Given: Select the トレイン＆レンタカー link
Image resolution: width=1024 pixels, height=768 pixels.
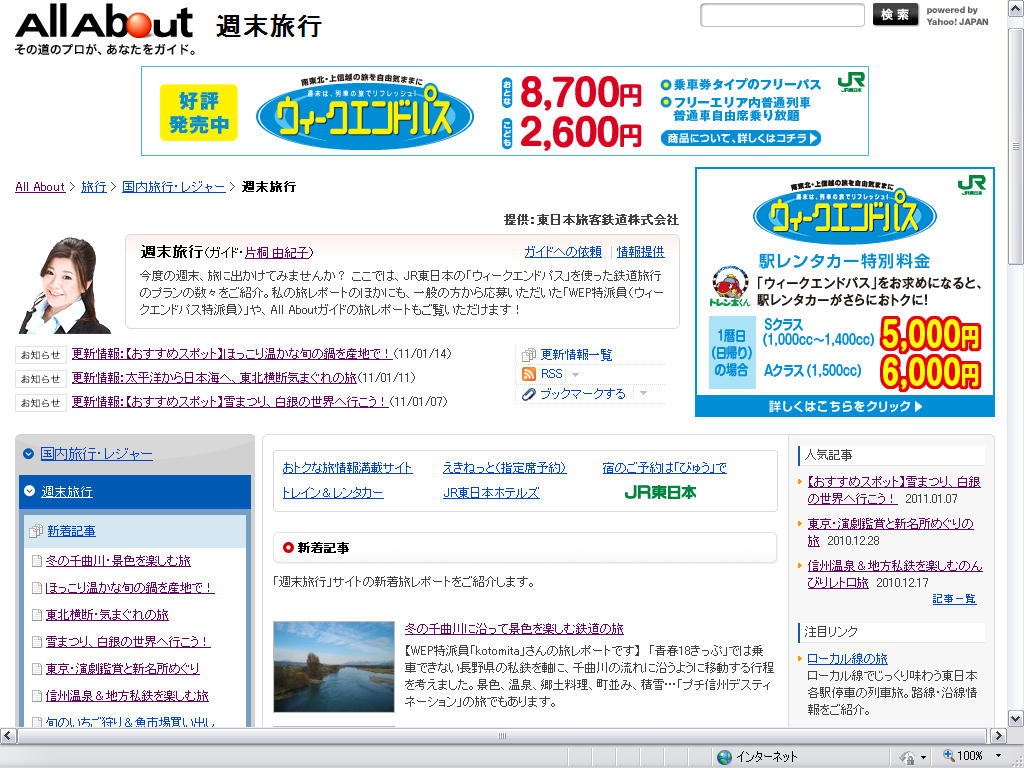Looking at the screenshot, I should [x=333, y=493].
